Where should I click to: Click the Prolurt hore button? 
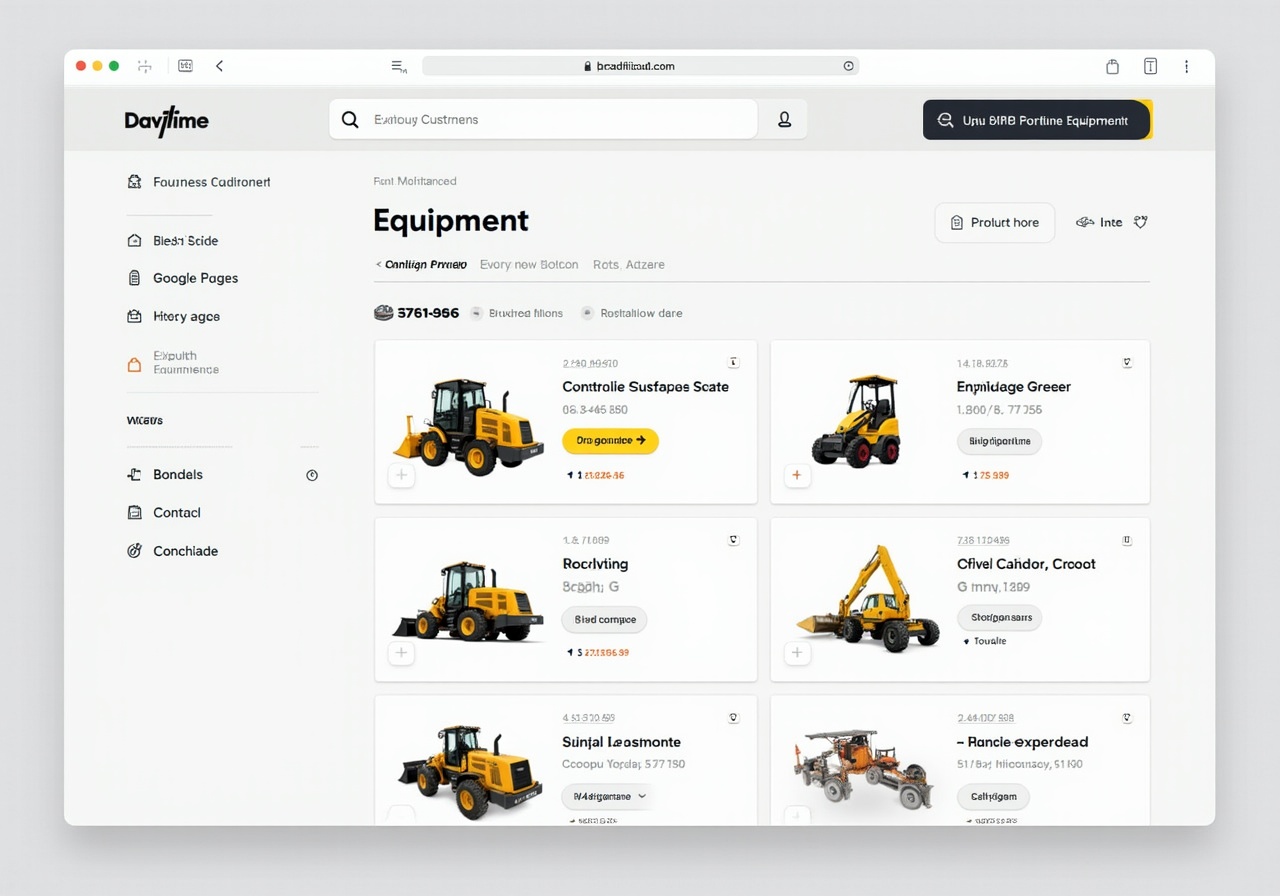pyautogui.click(x=994, y=223)
